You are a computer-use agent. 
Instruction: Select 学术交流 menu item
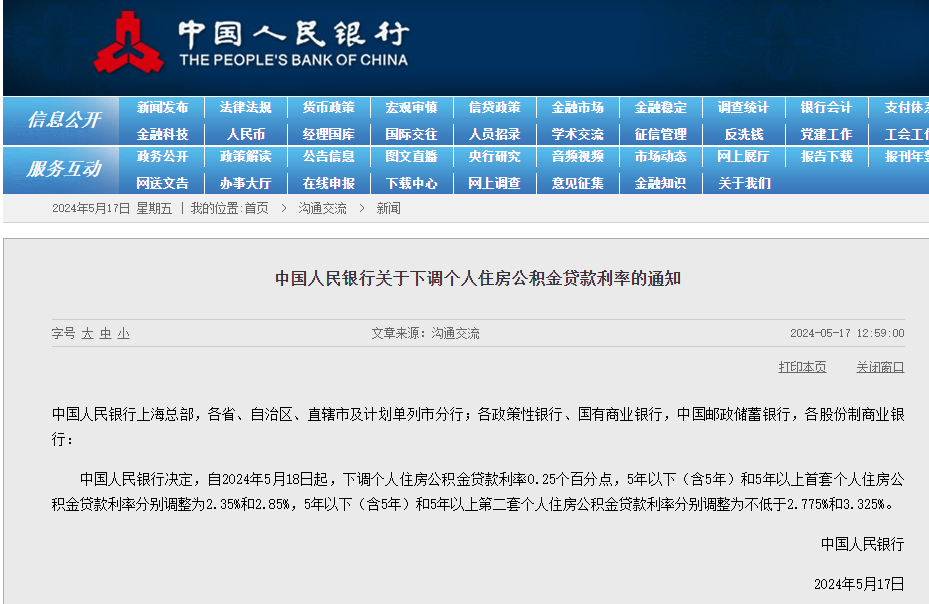tap(577, 135)
